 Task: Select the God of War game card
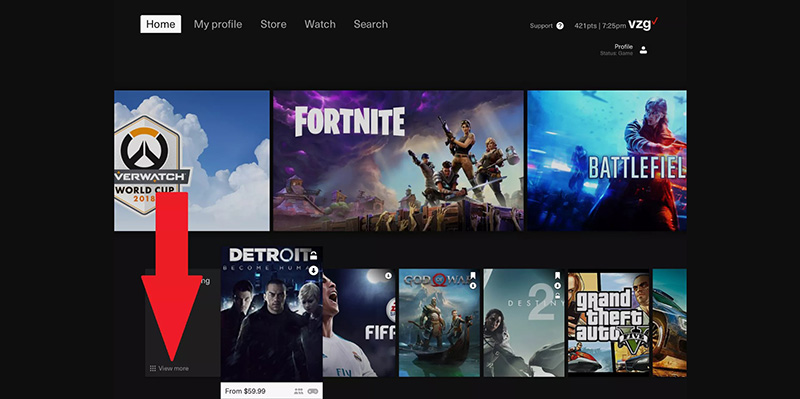tap(439, 322)
